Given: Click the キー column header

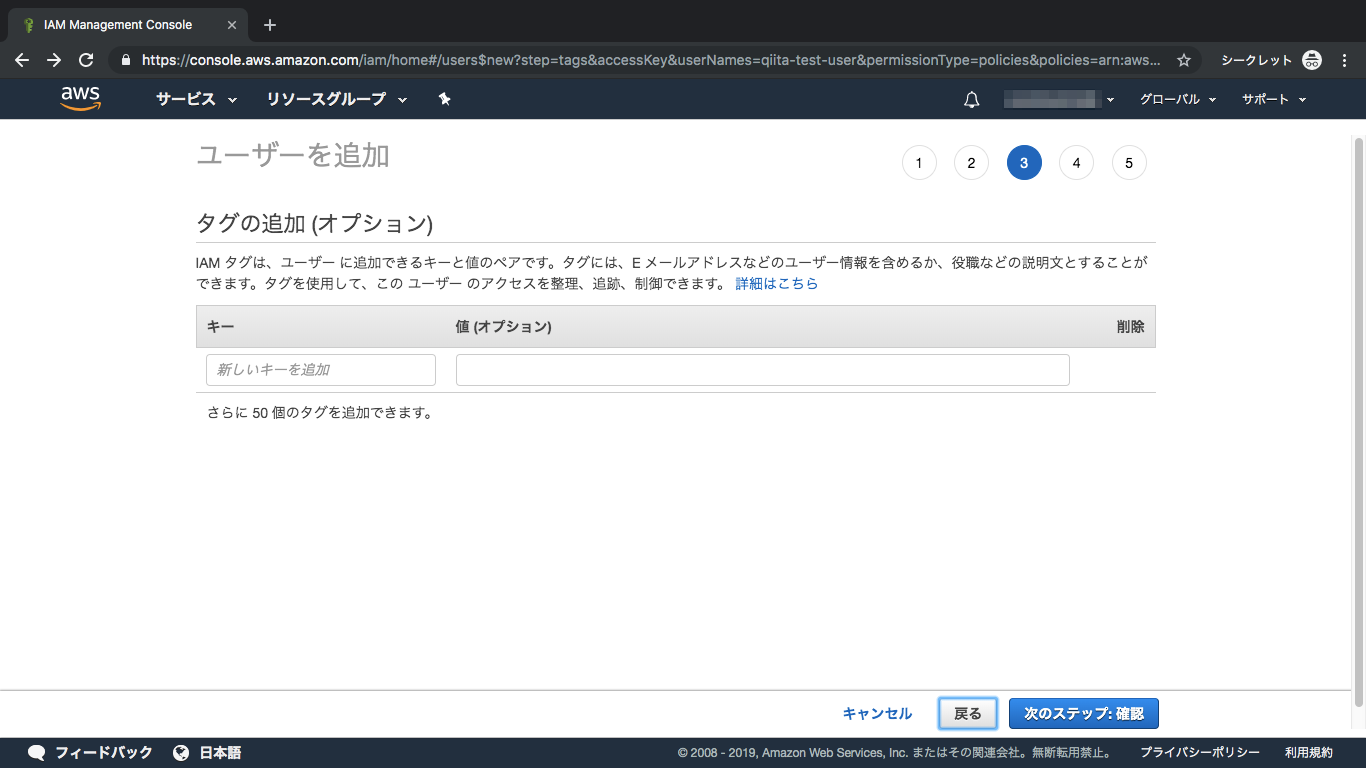Looking at the screenshot, I should click(220, 327).
